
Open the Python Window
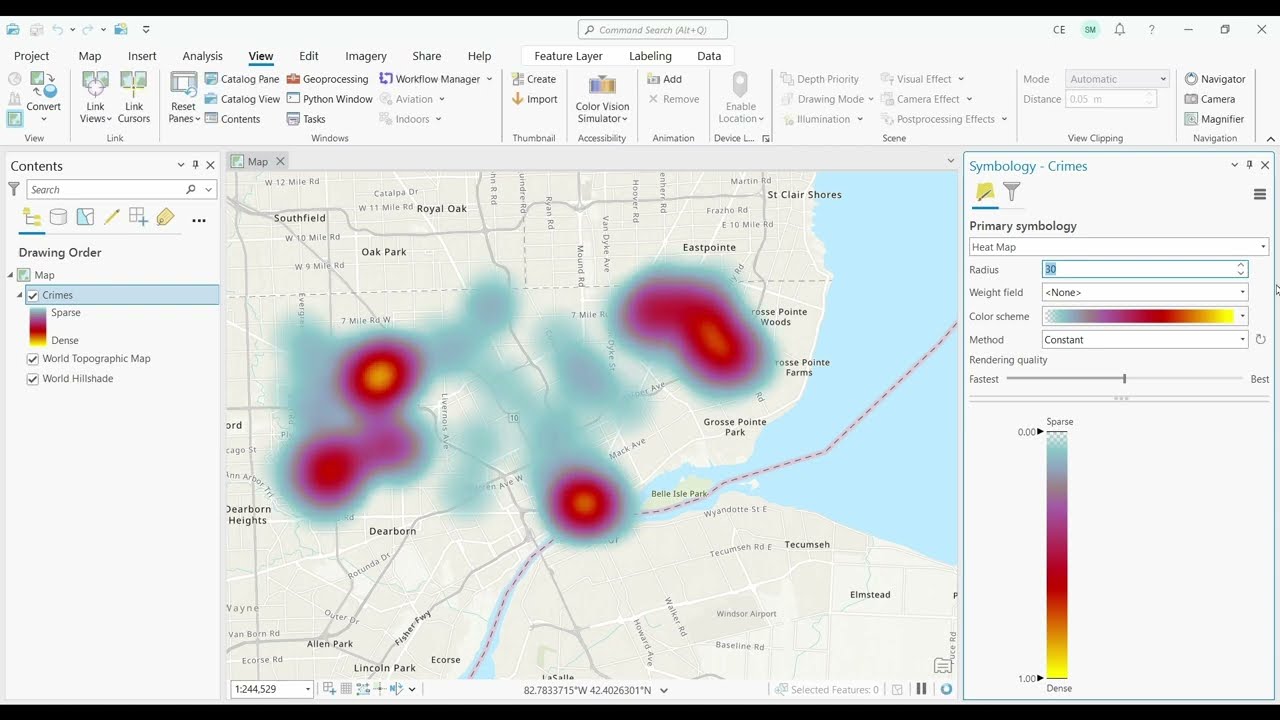pos(329,99)
